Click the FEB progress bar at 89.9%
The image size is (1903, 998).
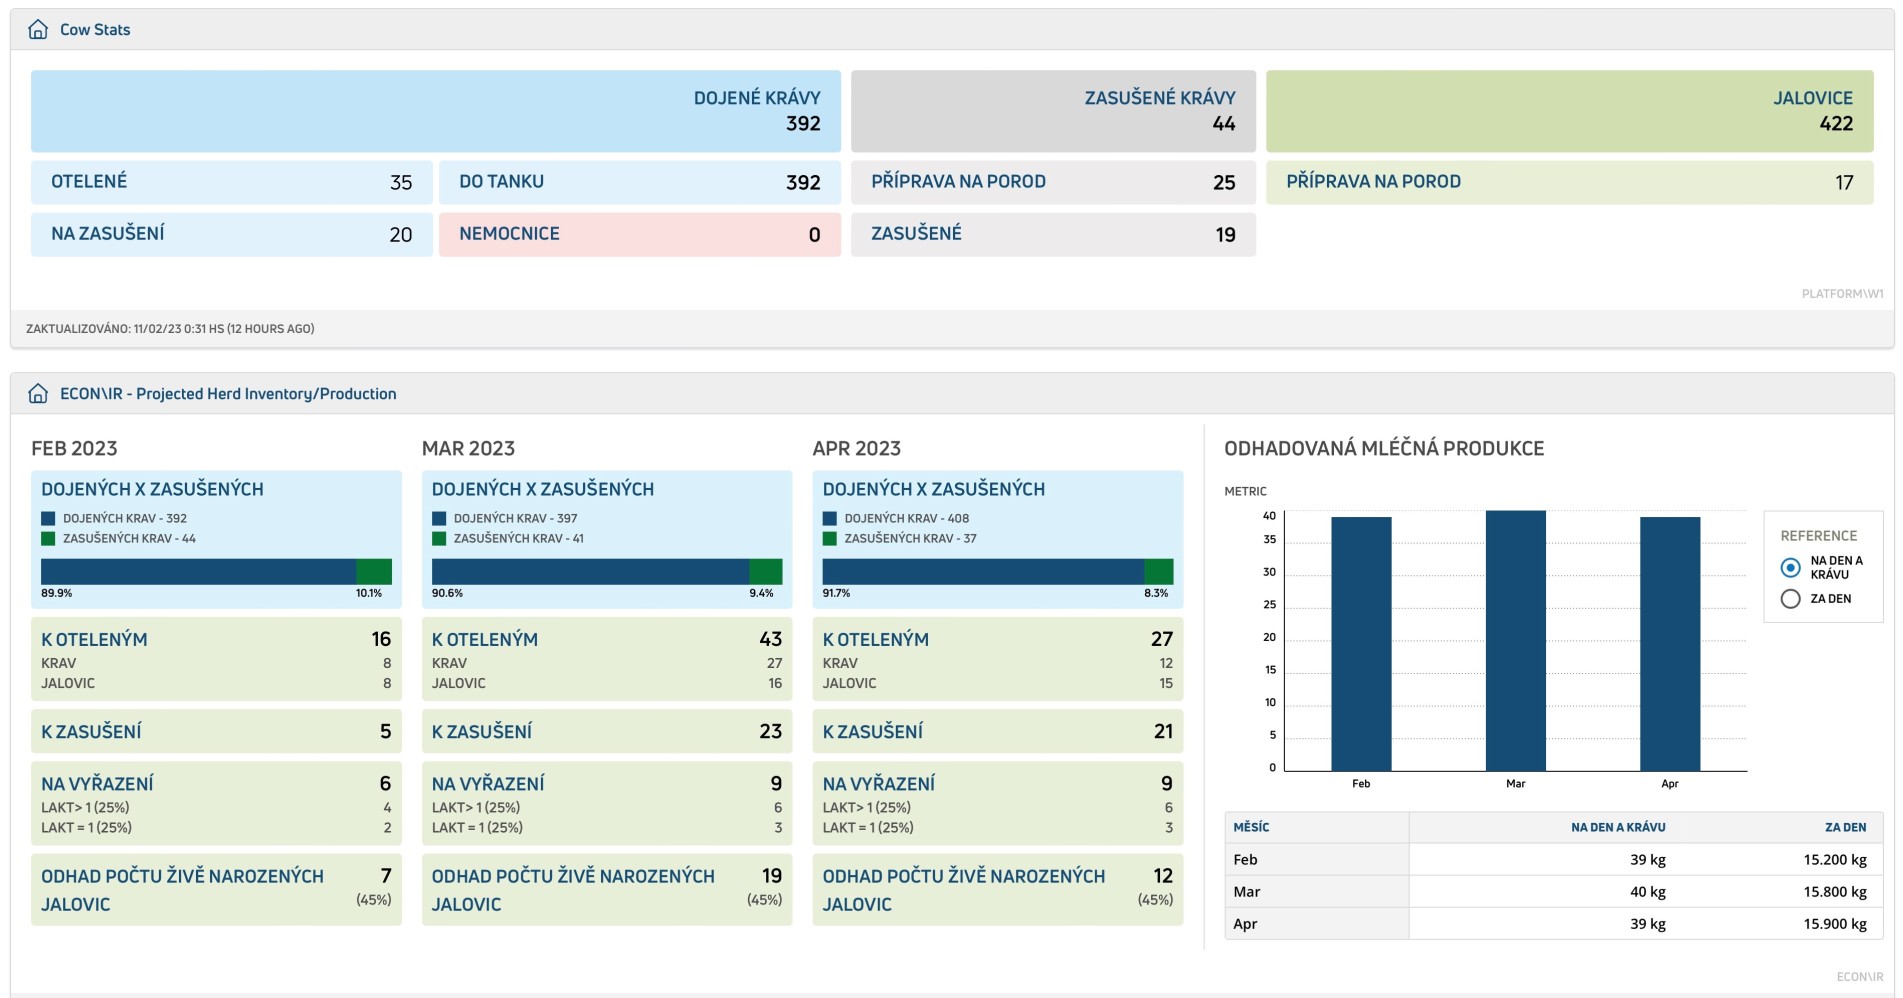pos(216,571)
